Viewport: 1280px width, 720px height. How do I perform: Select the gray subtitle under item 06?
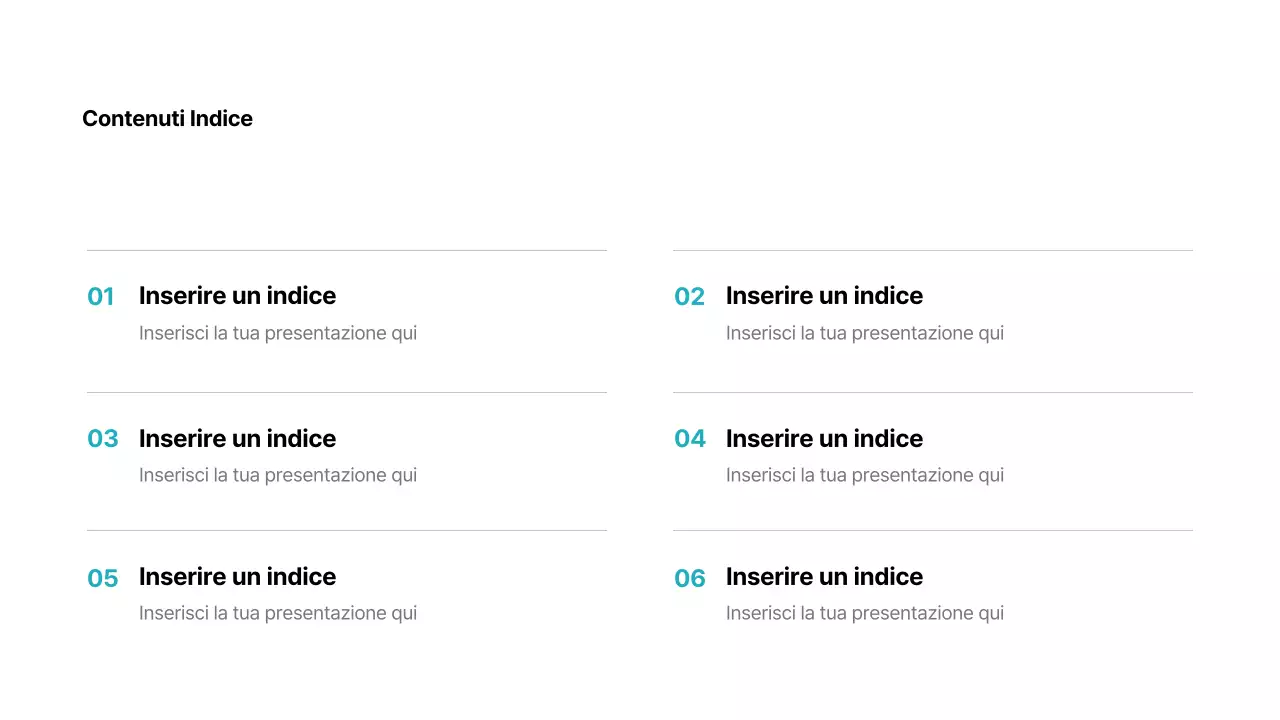865,613
